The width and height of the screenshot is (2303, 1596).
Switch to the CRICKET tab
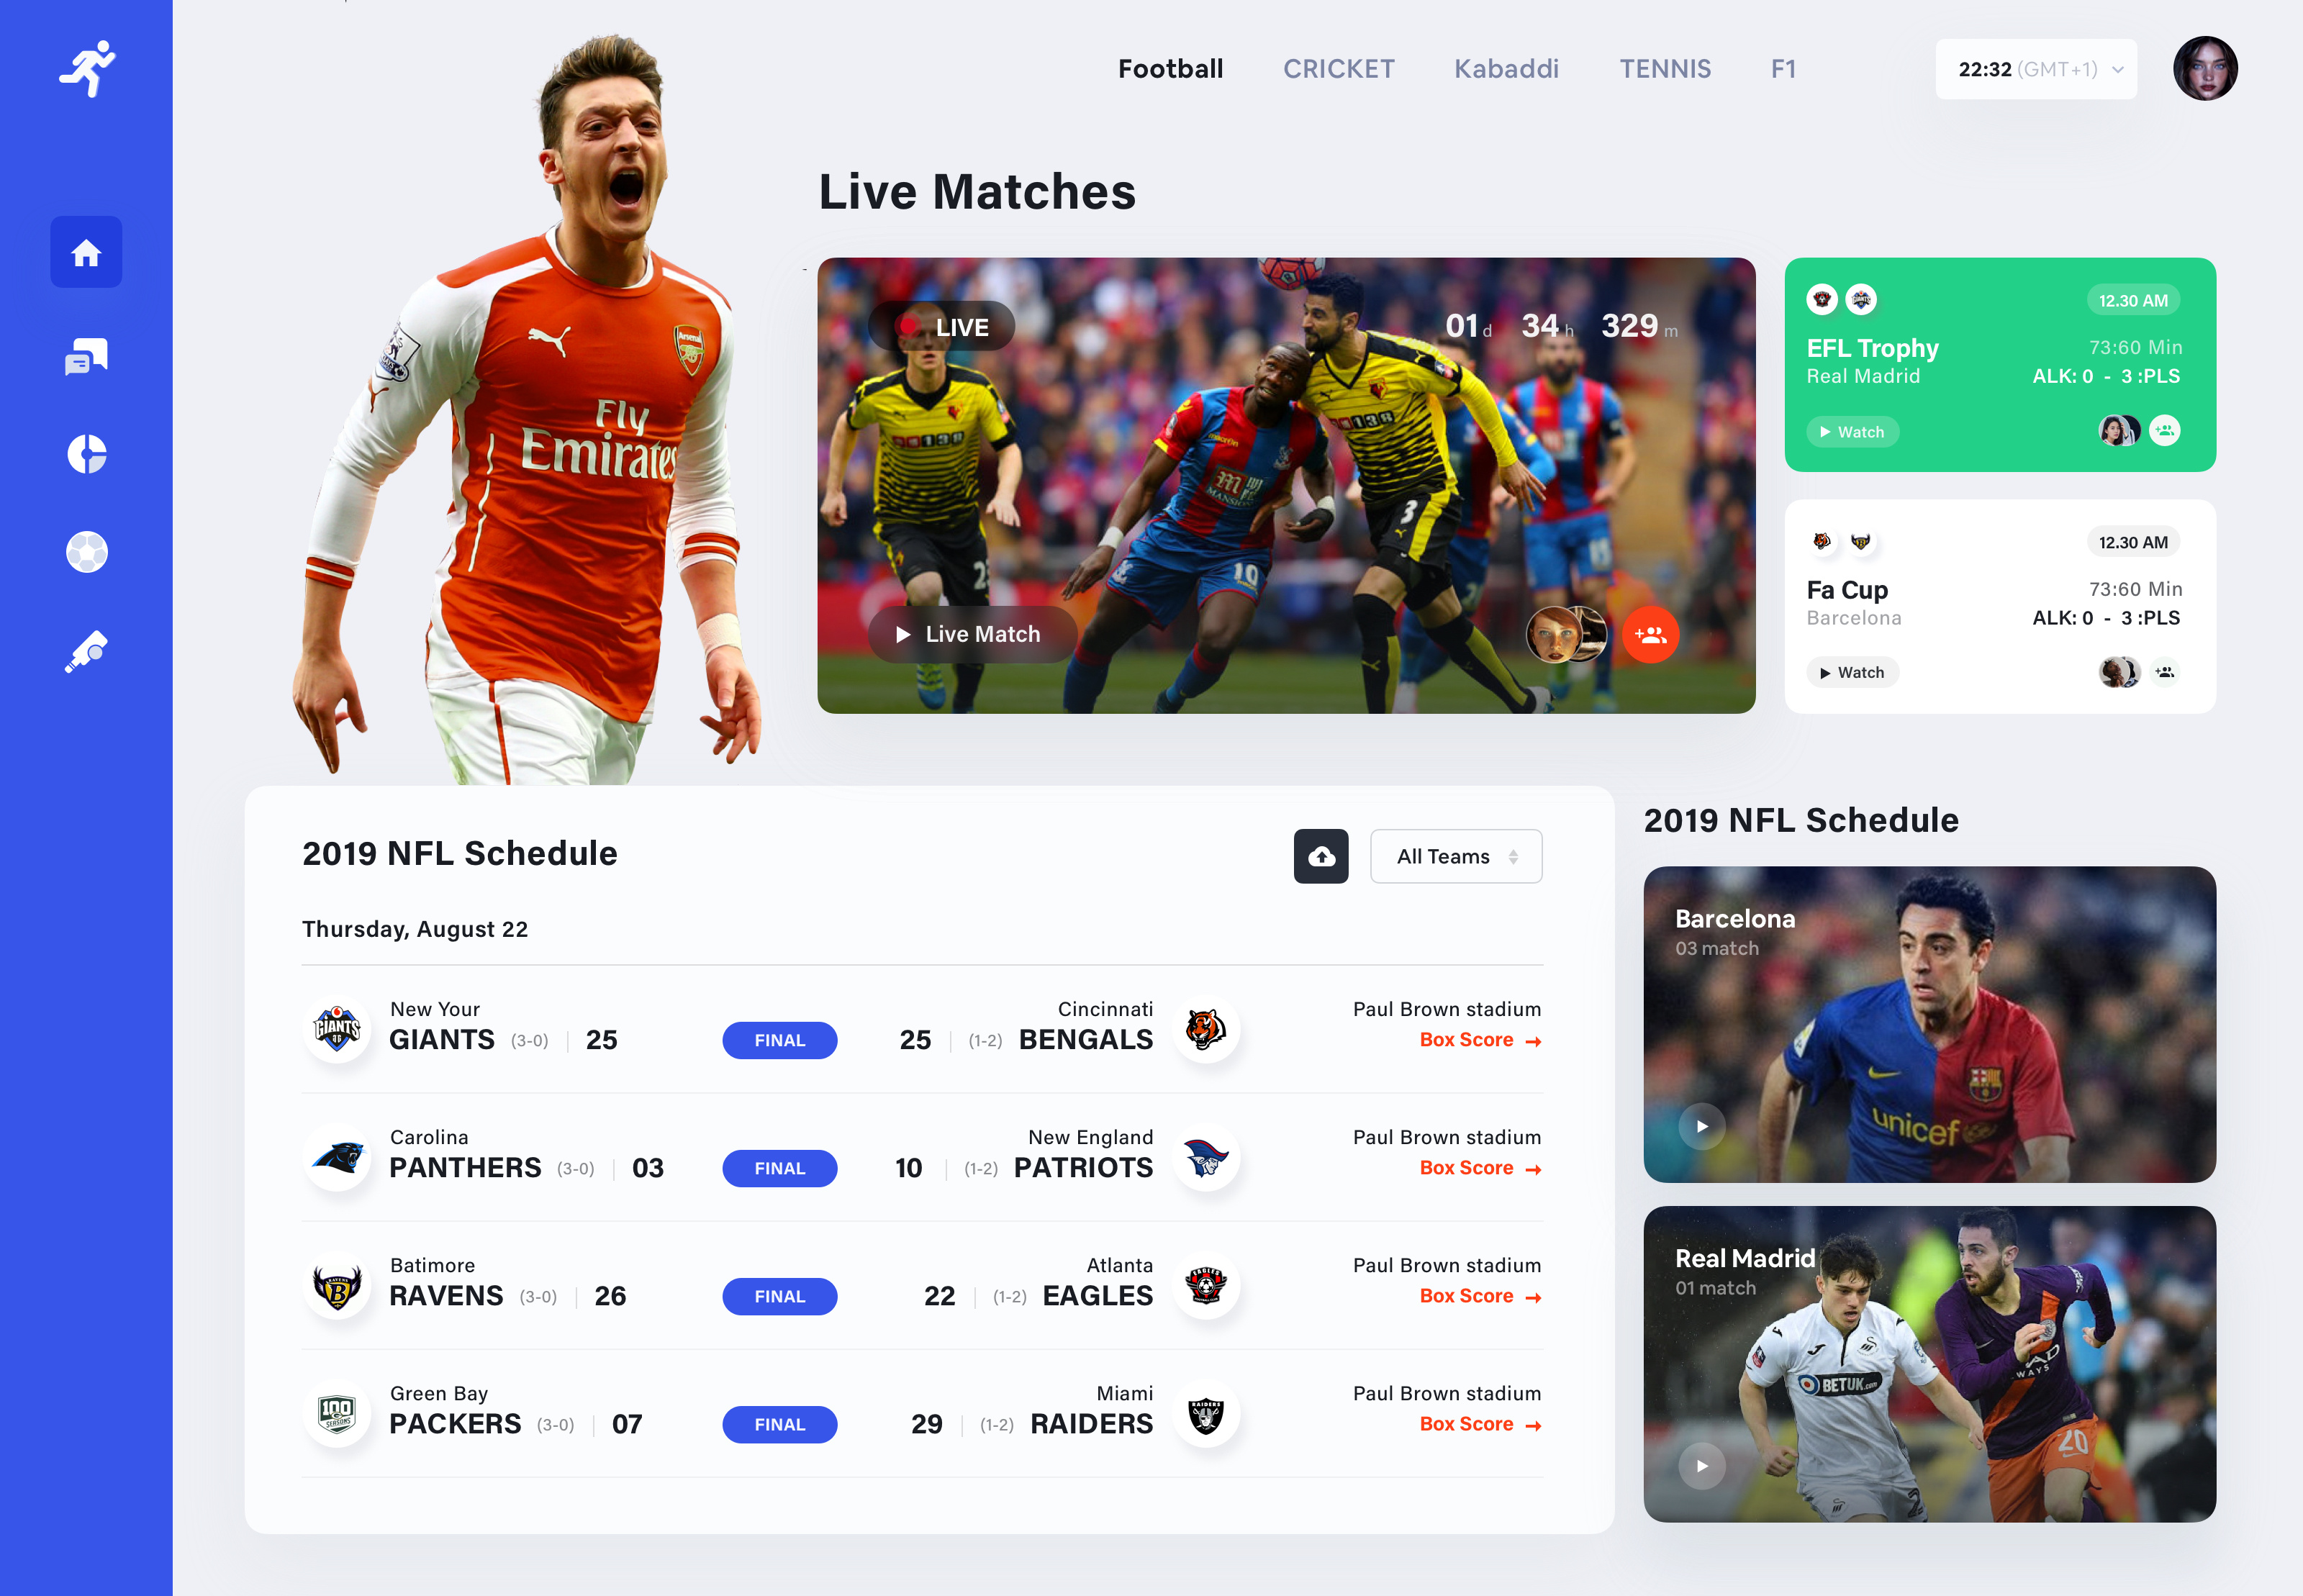[1338, 69]
